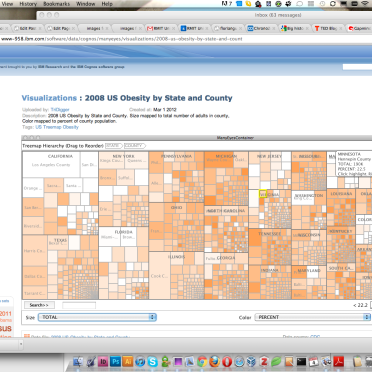Click the circular sync icon in menu bar
The image size is (372, 372).
click(x=332, y=4)
